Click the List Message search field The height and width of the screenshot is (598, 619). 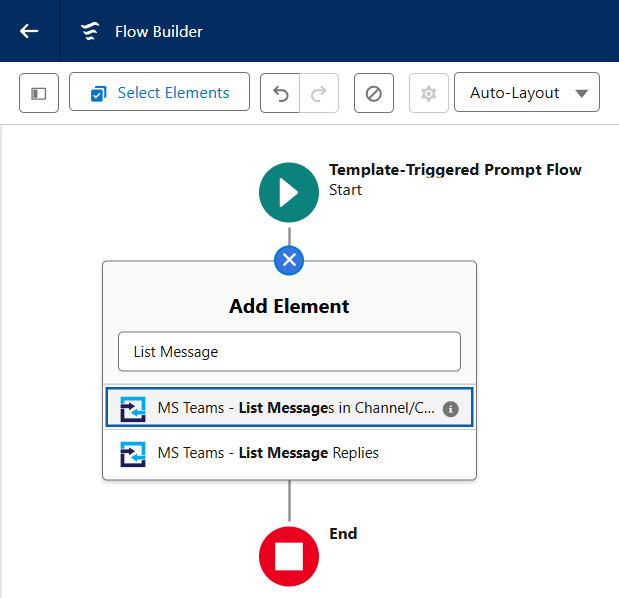(x=289, y=352)
